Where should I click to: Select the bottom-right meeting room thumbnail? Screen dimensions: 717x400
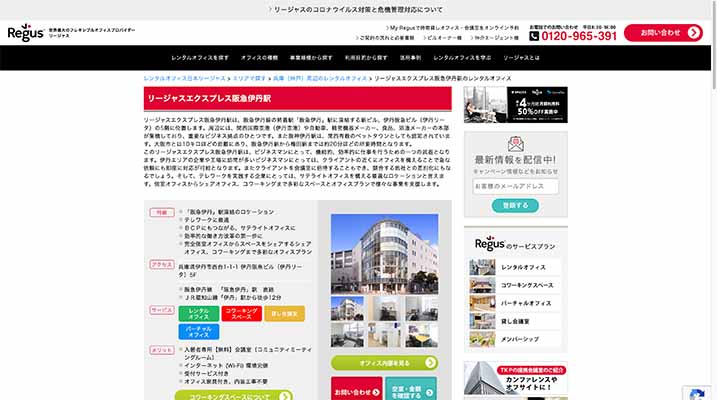coord(422,335)
